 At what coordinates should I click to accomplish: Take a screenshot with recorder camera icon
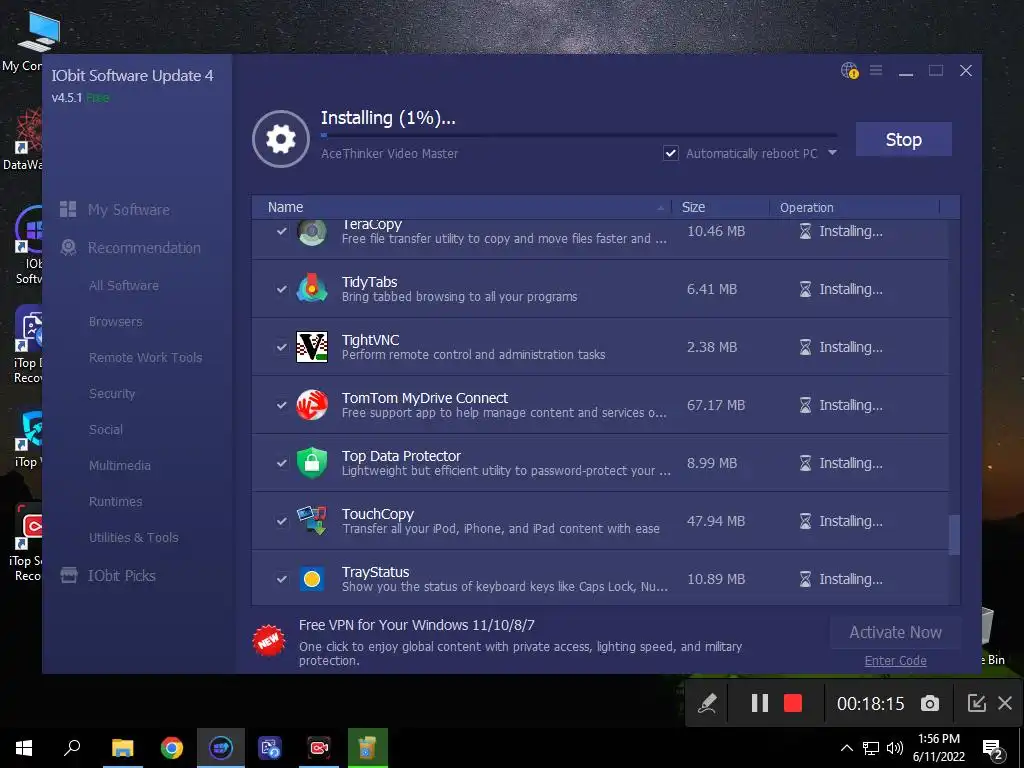click(930, 703)
